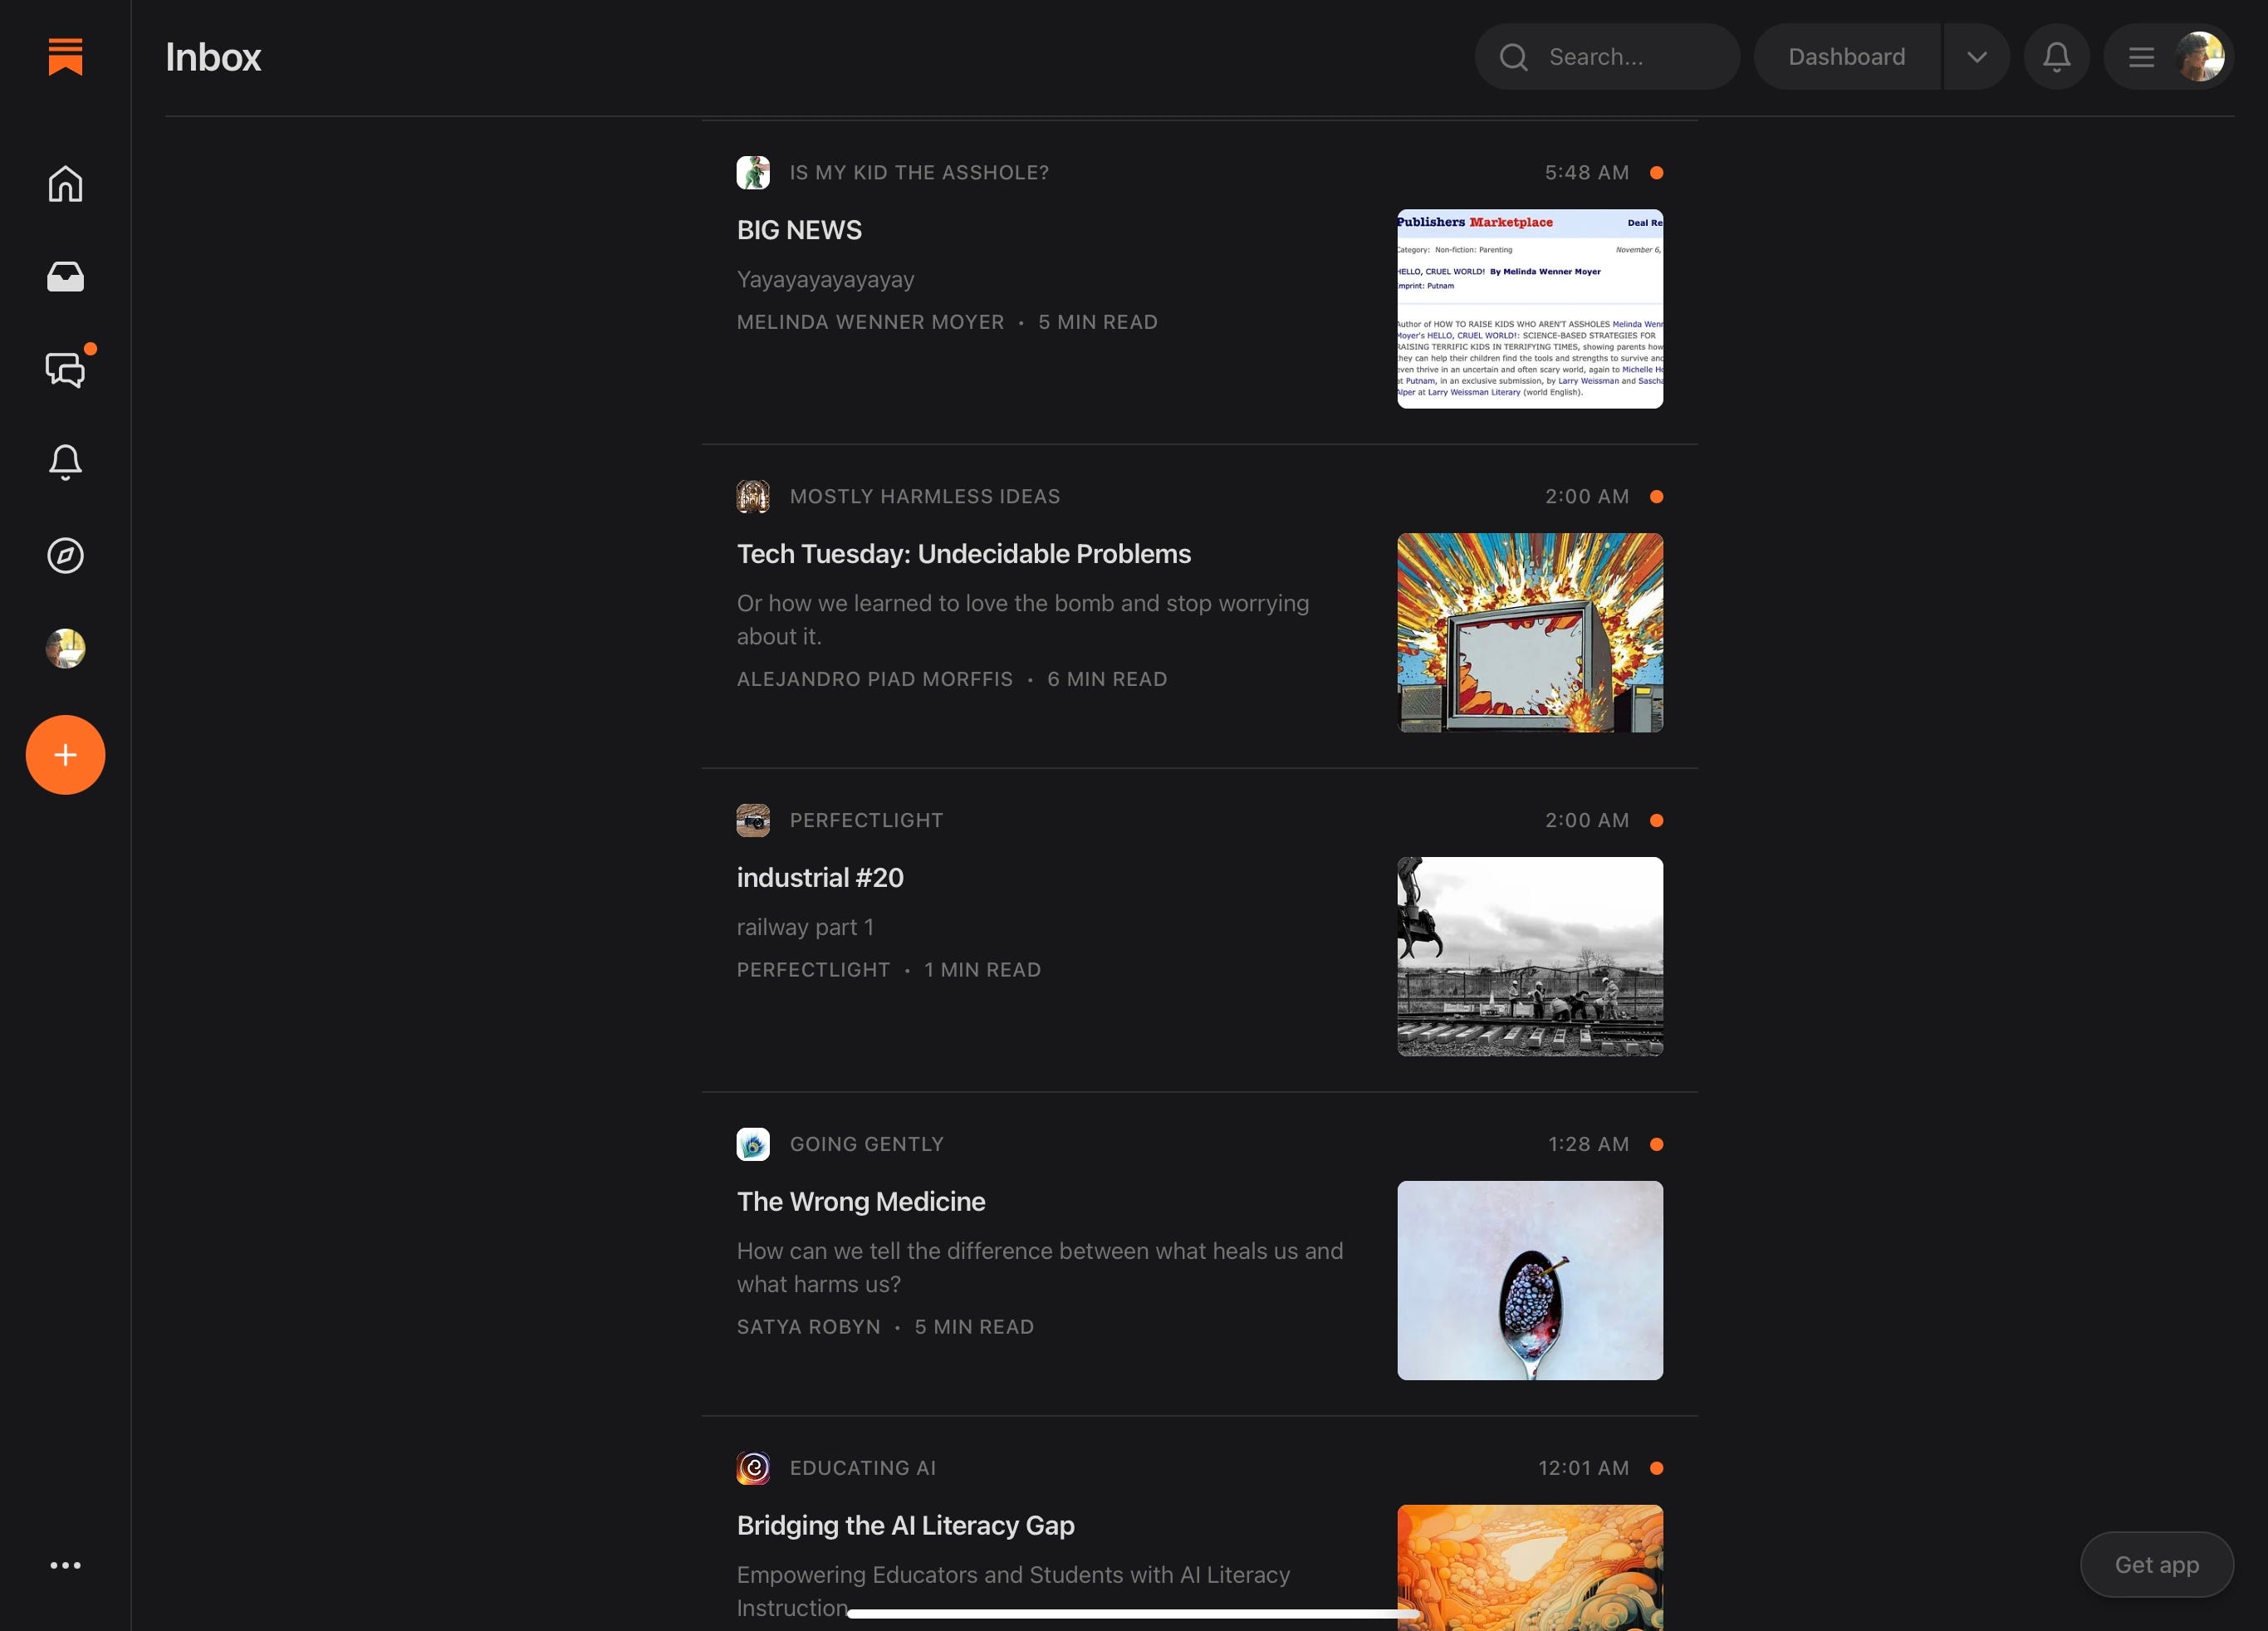
Task: Open the black-and-white railway thumbnail
Action: 1530,957
